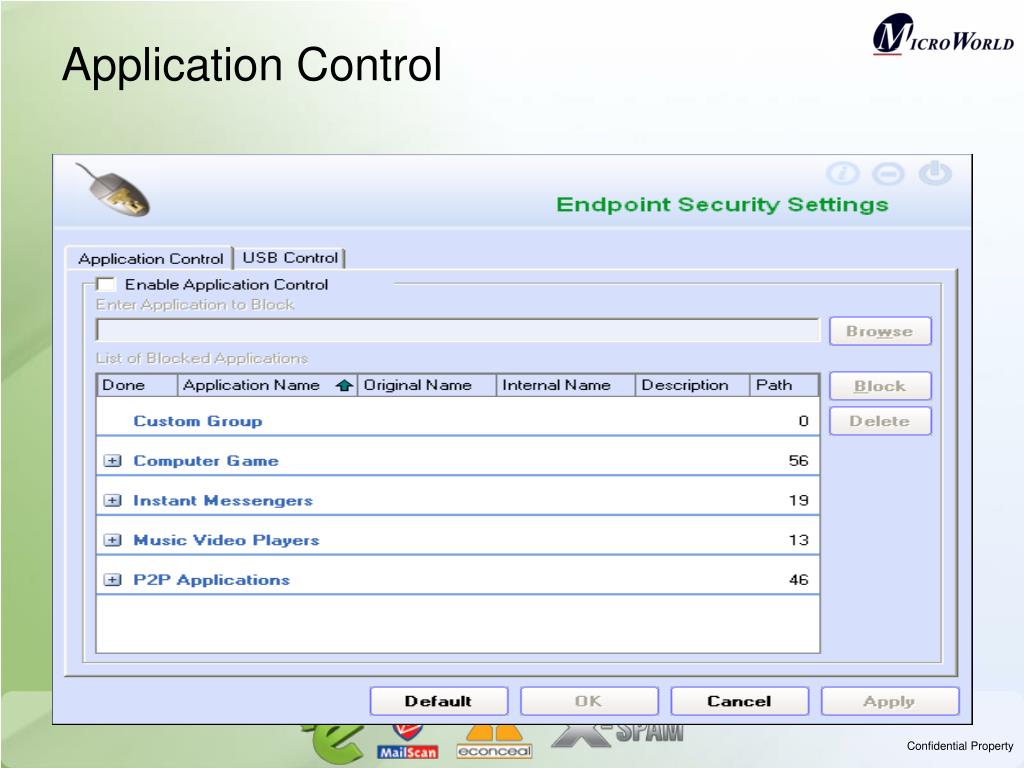The image size is (1024, 768).
Task: Expand the Music Video Players group
Action: coord(112,541)
